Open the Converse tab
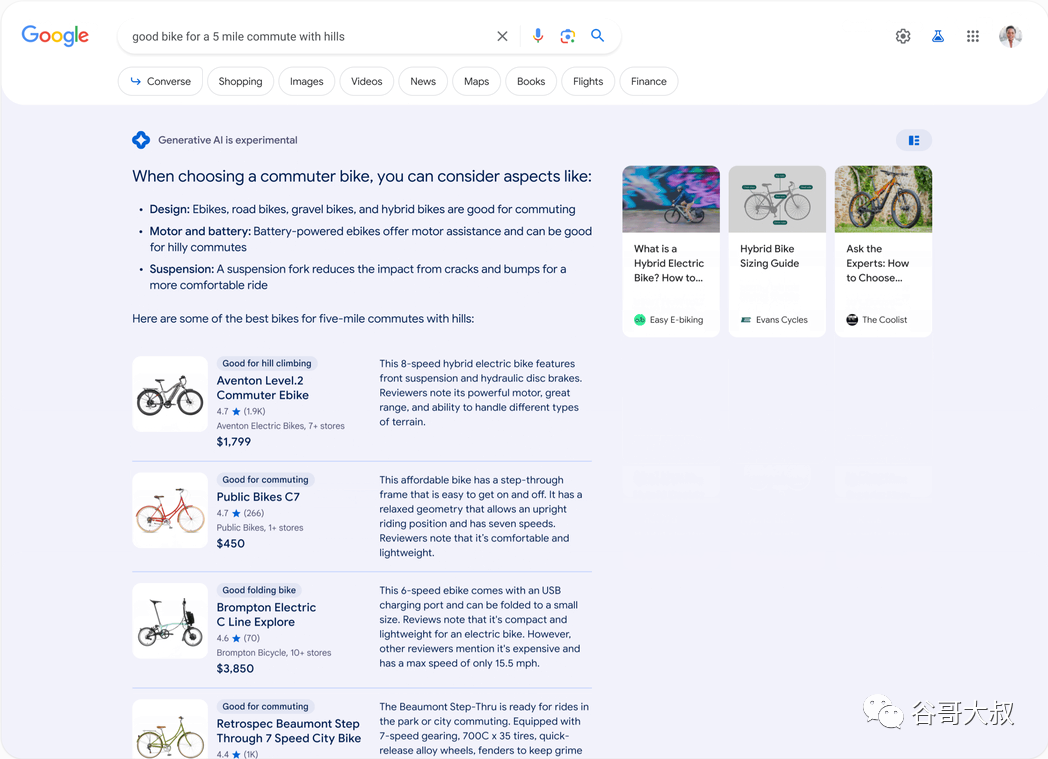Viewport: 1048px width, 759px height. 160,82
